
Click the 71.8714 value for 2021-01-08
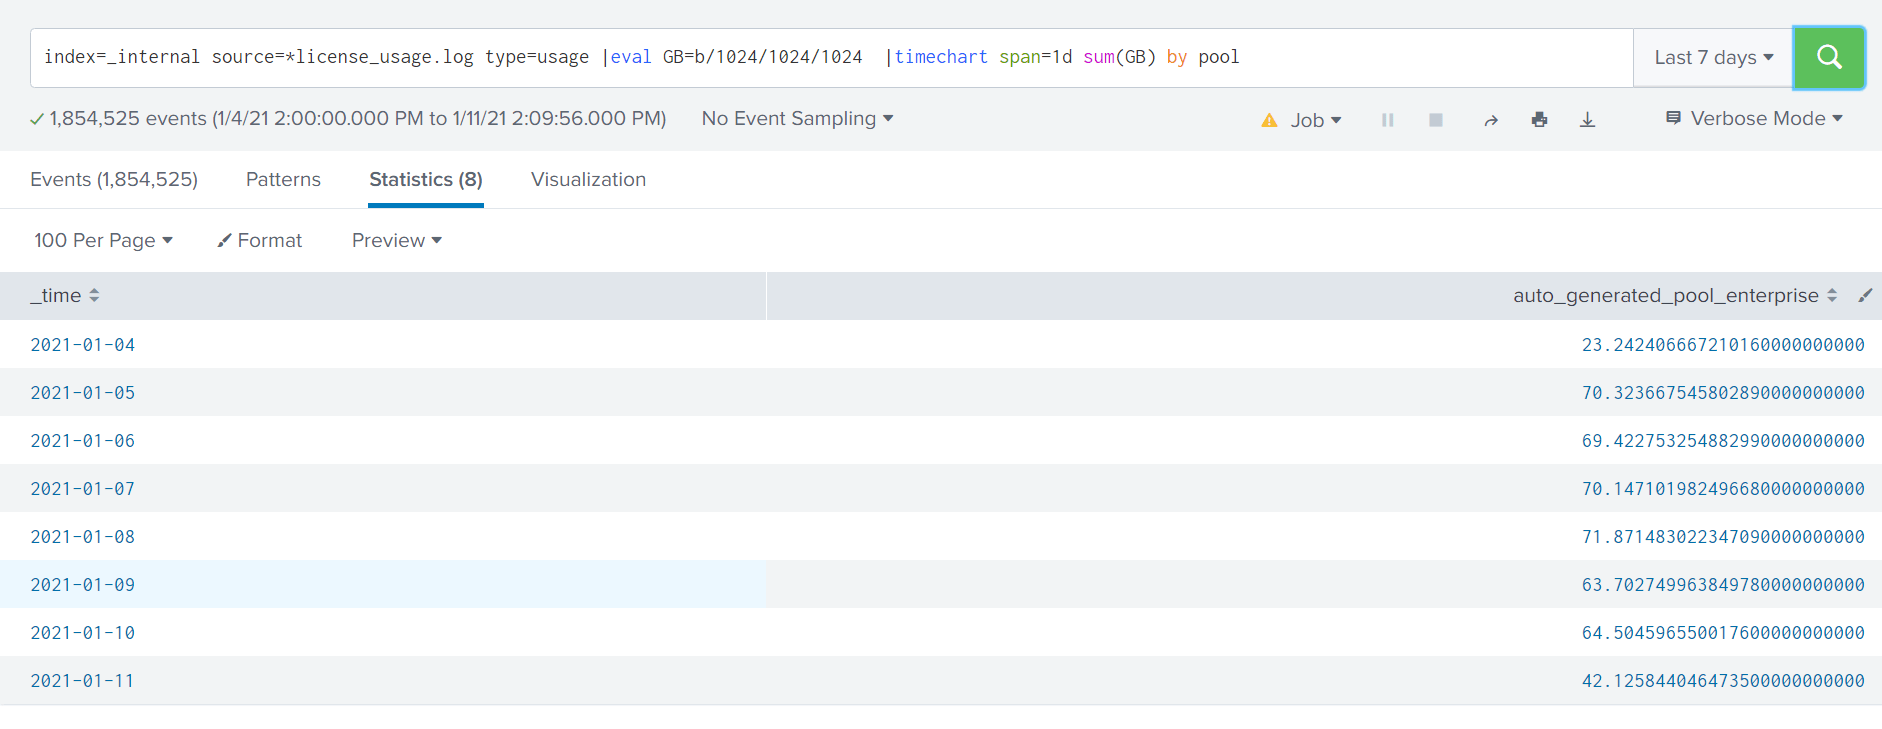click(x=1723, y=537)
